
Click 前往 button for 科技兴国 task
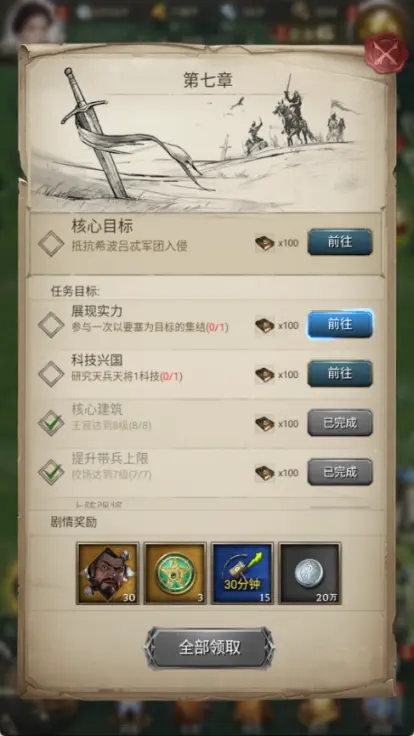(340, 374)
